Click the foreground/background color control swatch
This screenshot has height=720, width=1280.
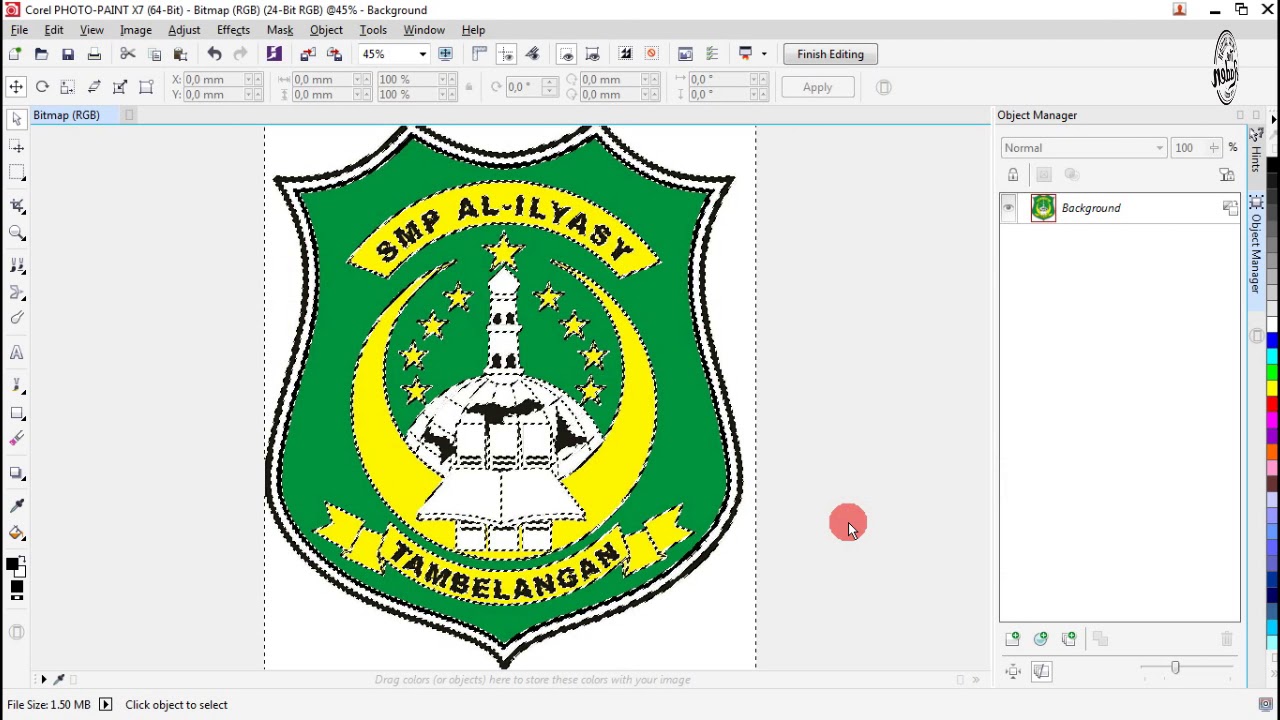tap(16, 567)
